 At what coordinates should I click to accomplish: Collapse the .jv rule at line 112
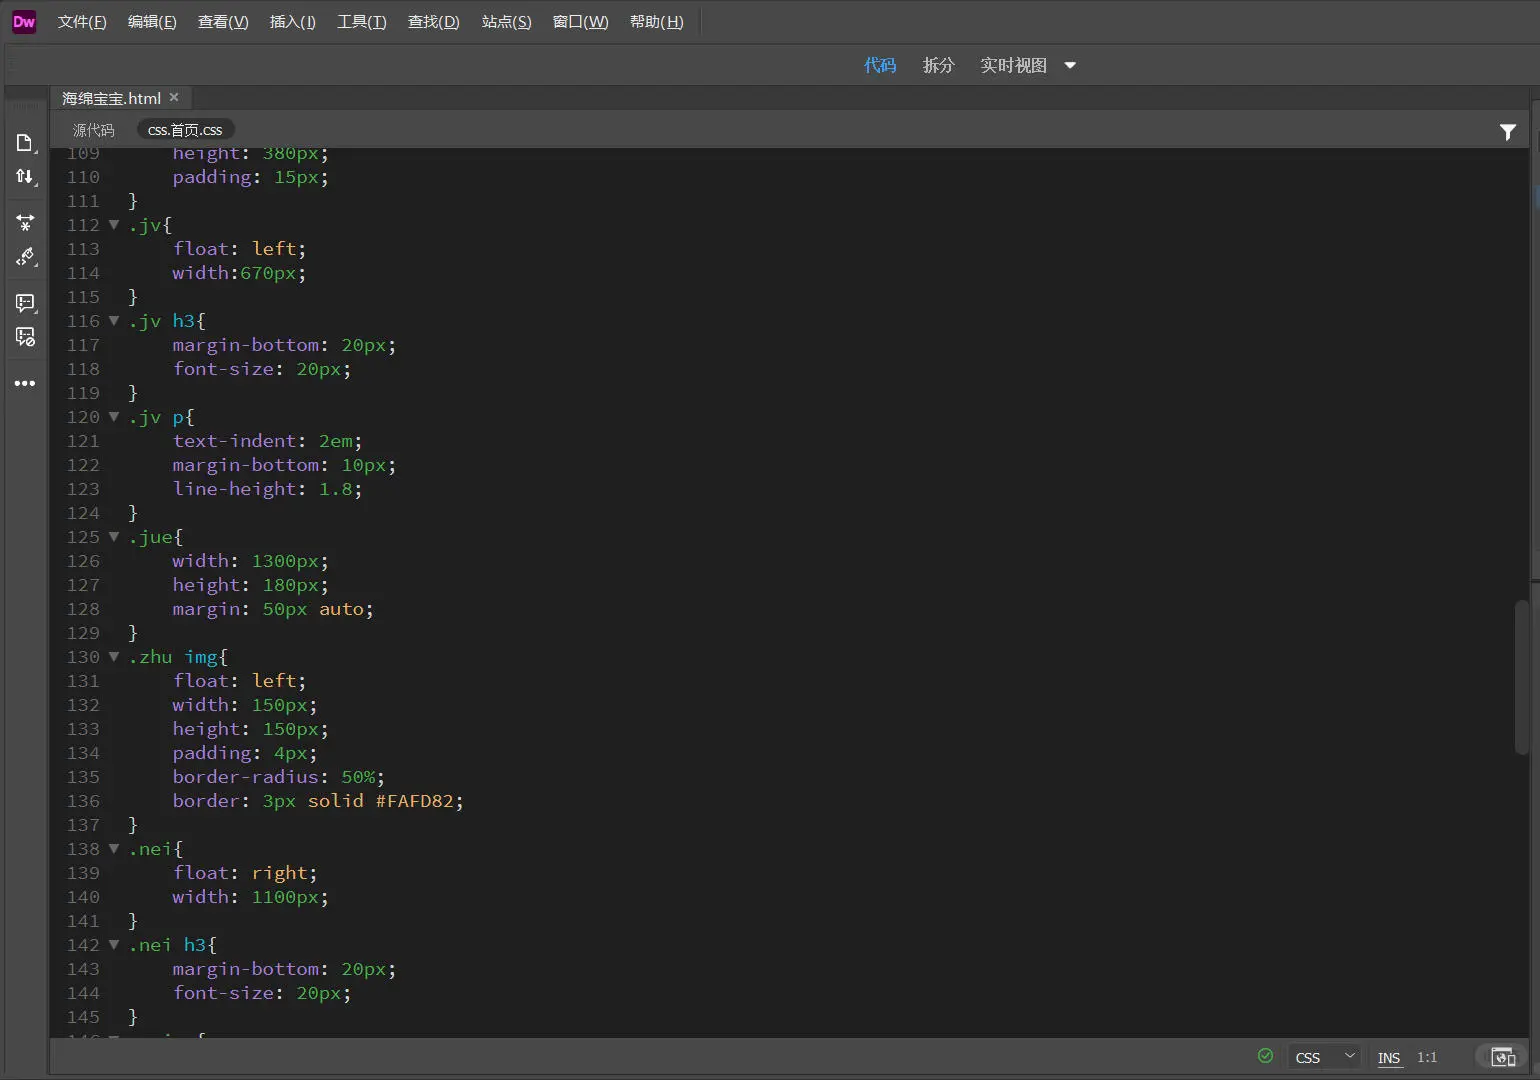click(x=114, y=225)
